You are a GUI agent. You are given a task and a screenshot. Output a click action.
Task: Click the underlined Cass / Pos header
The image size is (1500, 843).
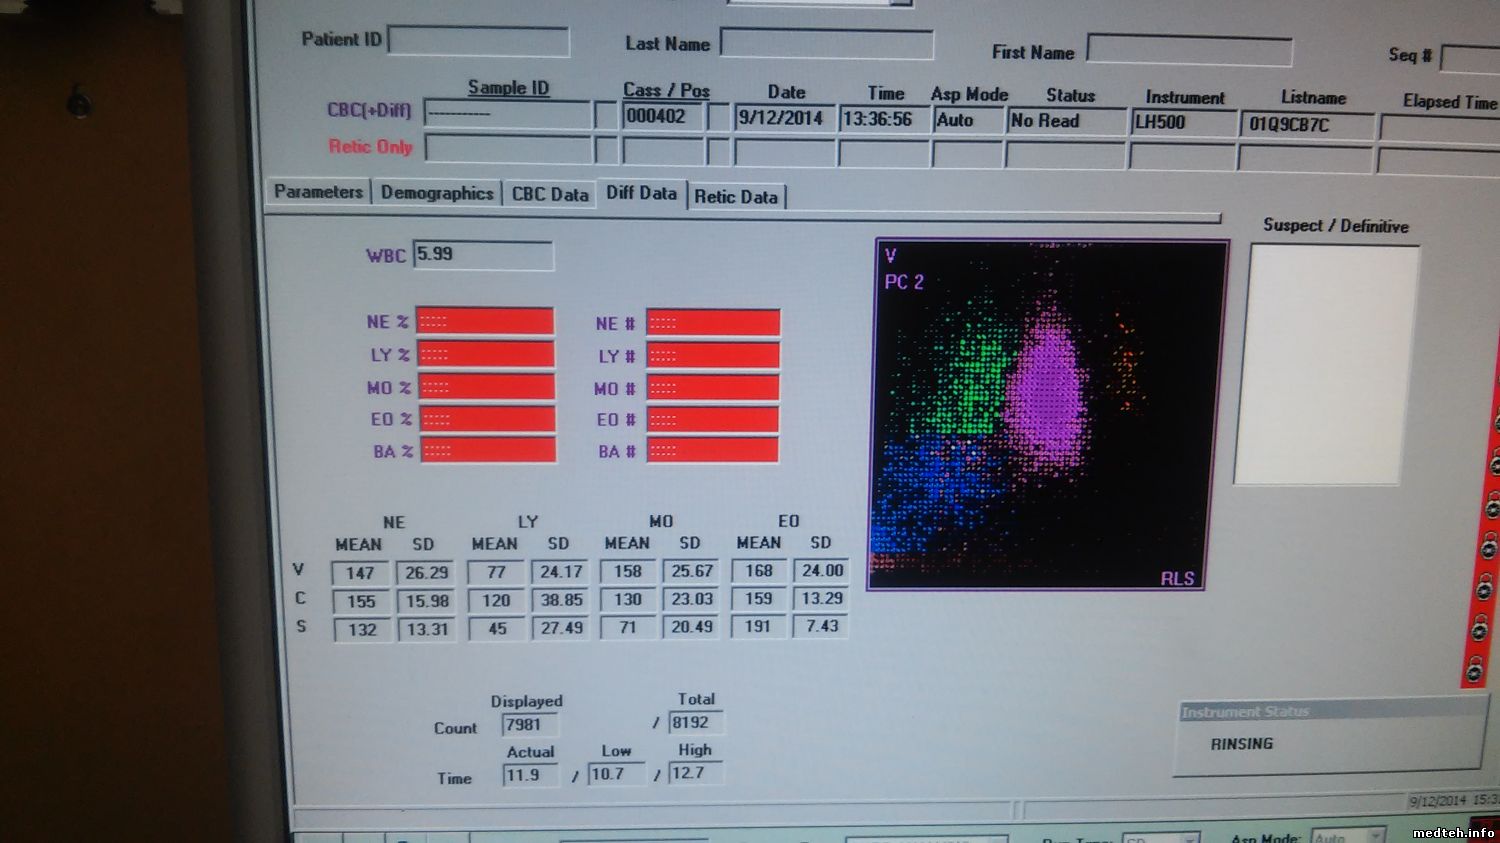tap(666, 90)
